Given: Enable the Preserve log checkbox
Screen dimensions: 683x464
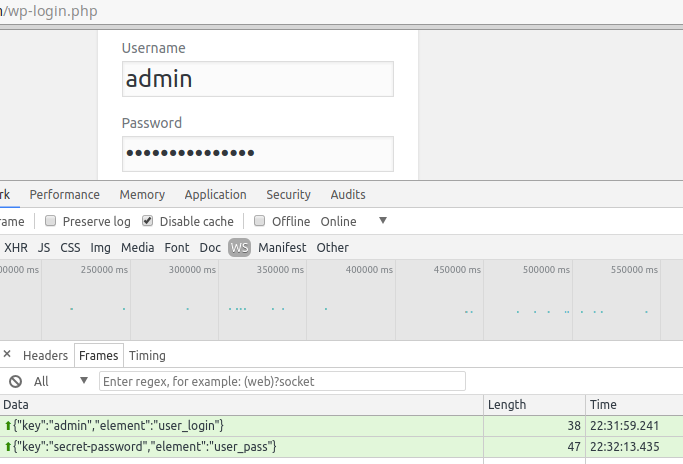Looking at the screenshot, I should 51,221.
